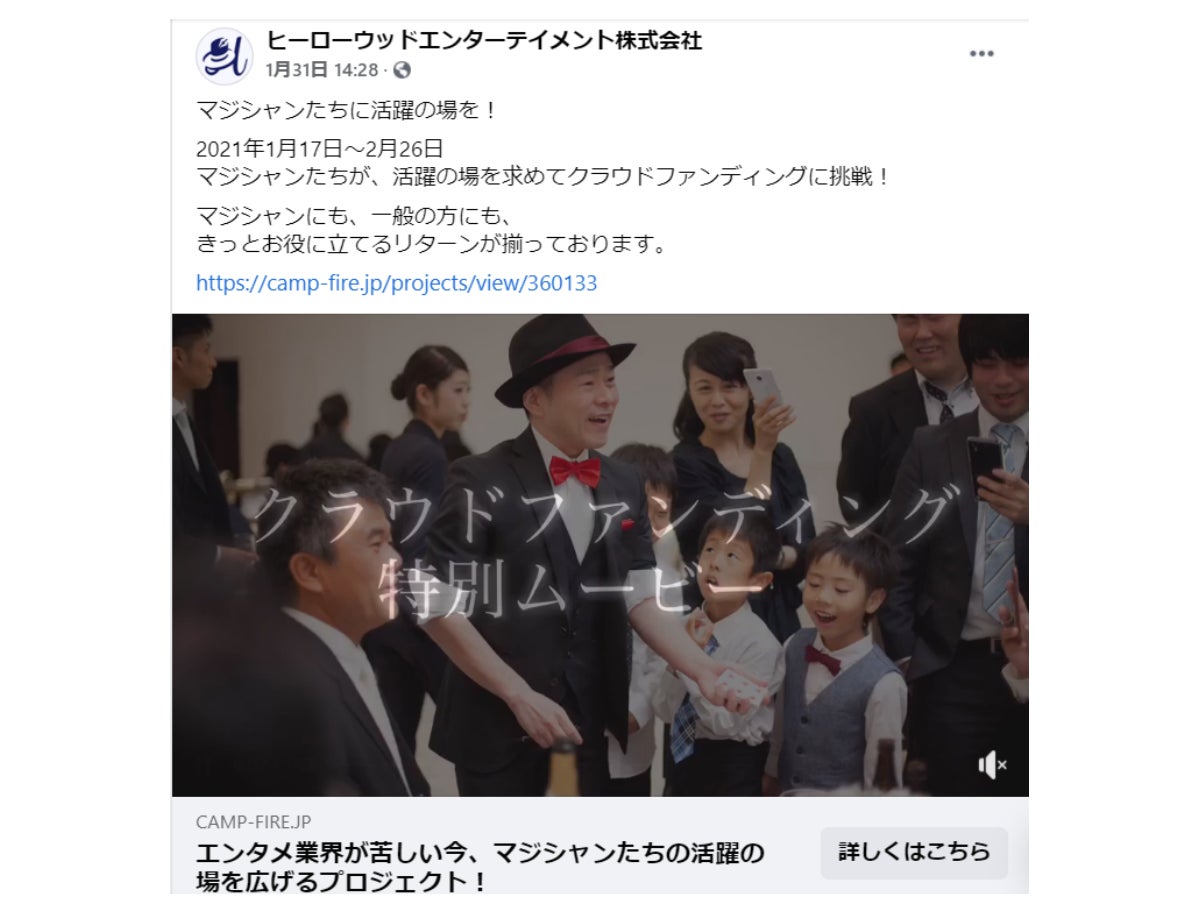Open the post timestamp 1月31日 14:28
The width and height of the screenshot is (1200, 900).
[322, 70]
